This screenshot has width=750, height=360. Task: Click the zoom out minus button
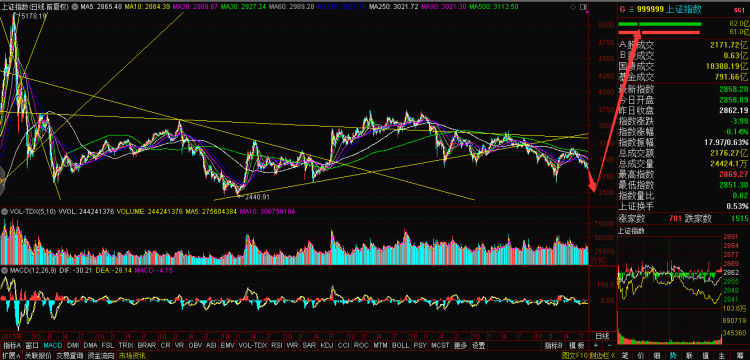(x=609, y=345)
